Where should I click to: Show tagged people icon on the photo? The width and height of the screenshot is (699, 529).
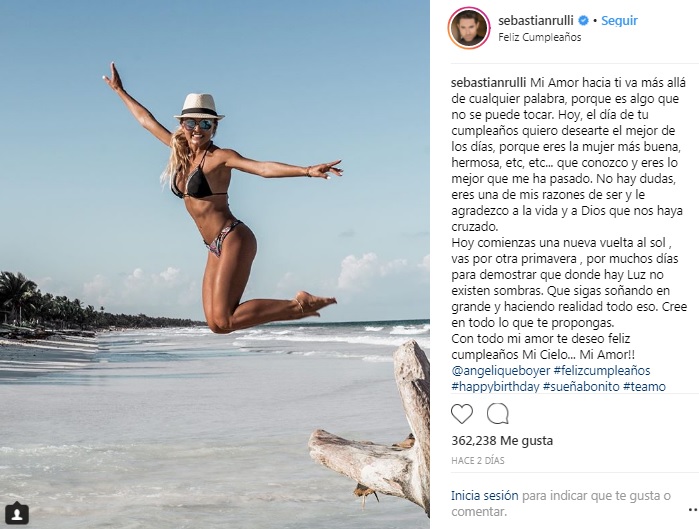point(17,514)
